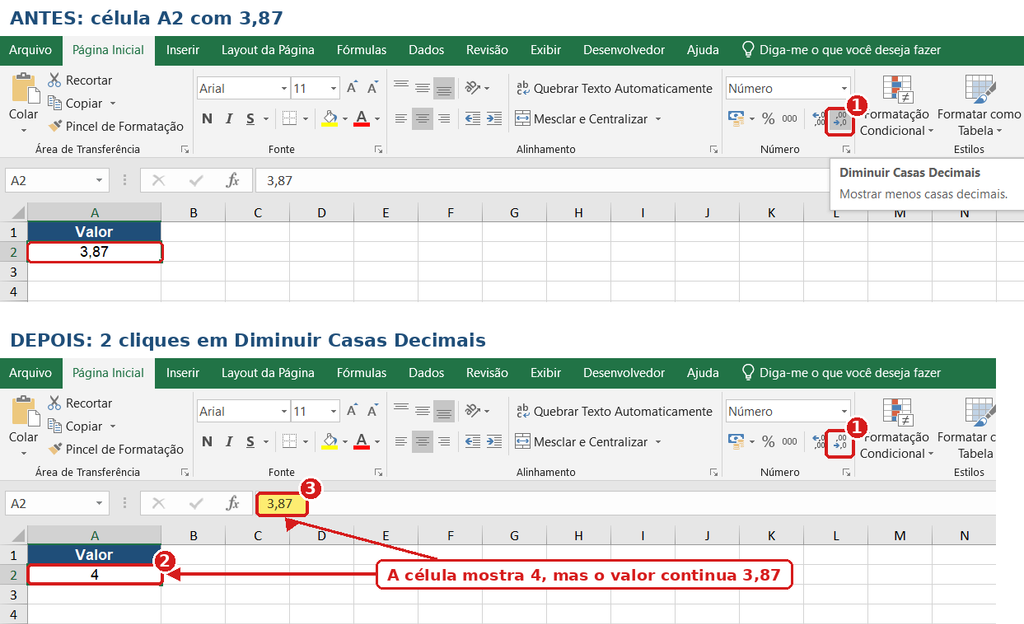The height and width of the screenshot is (624, 1024).
Task: Open Formatar como Tabela in the ANTES ribbon
Action: [x=979, y=106]
